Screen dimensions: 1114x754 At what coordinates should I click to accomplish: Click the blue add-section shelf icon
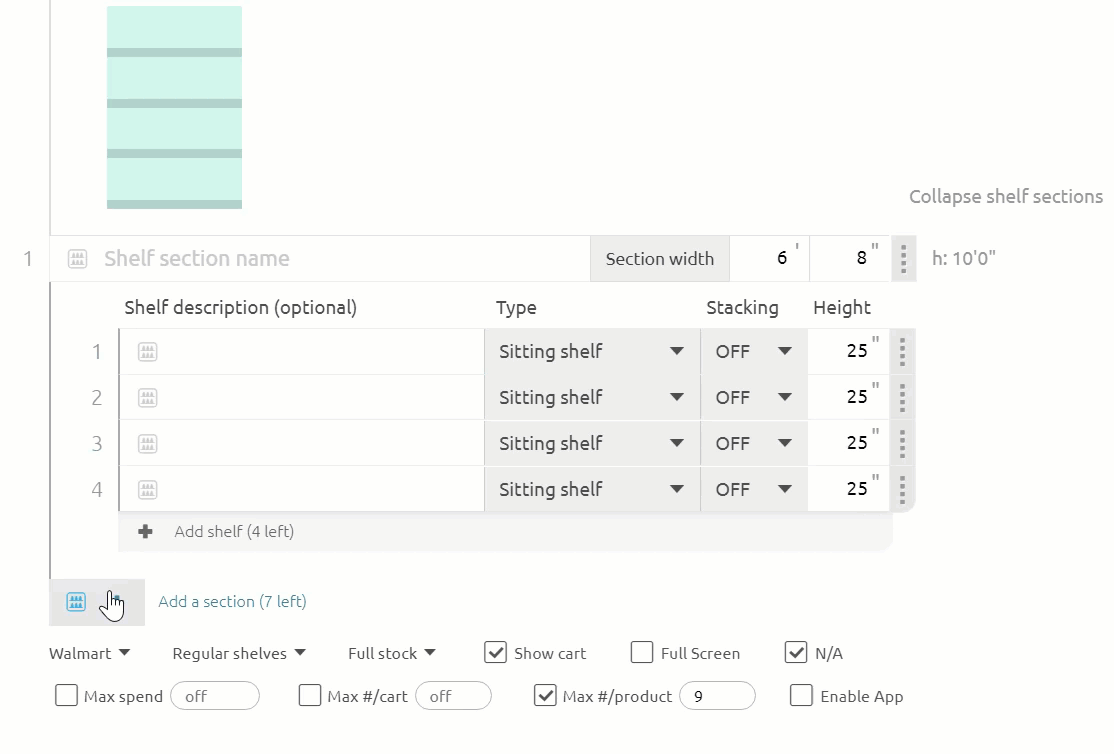point(76,602)
